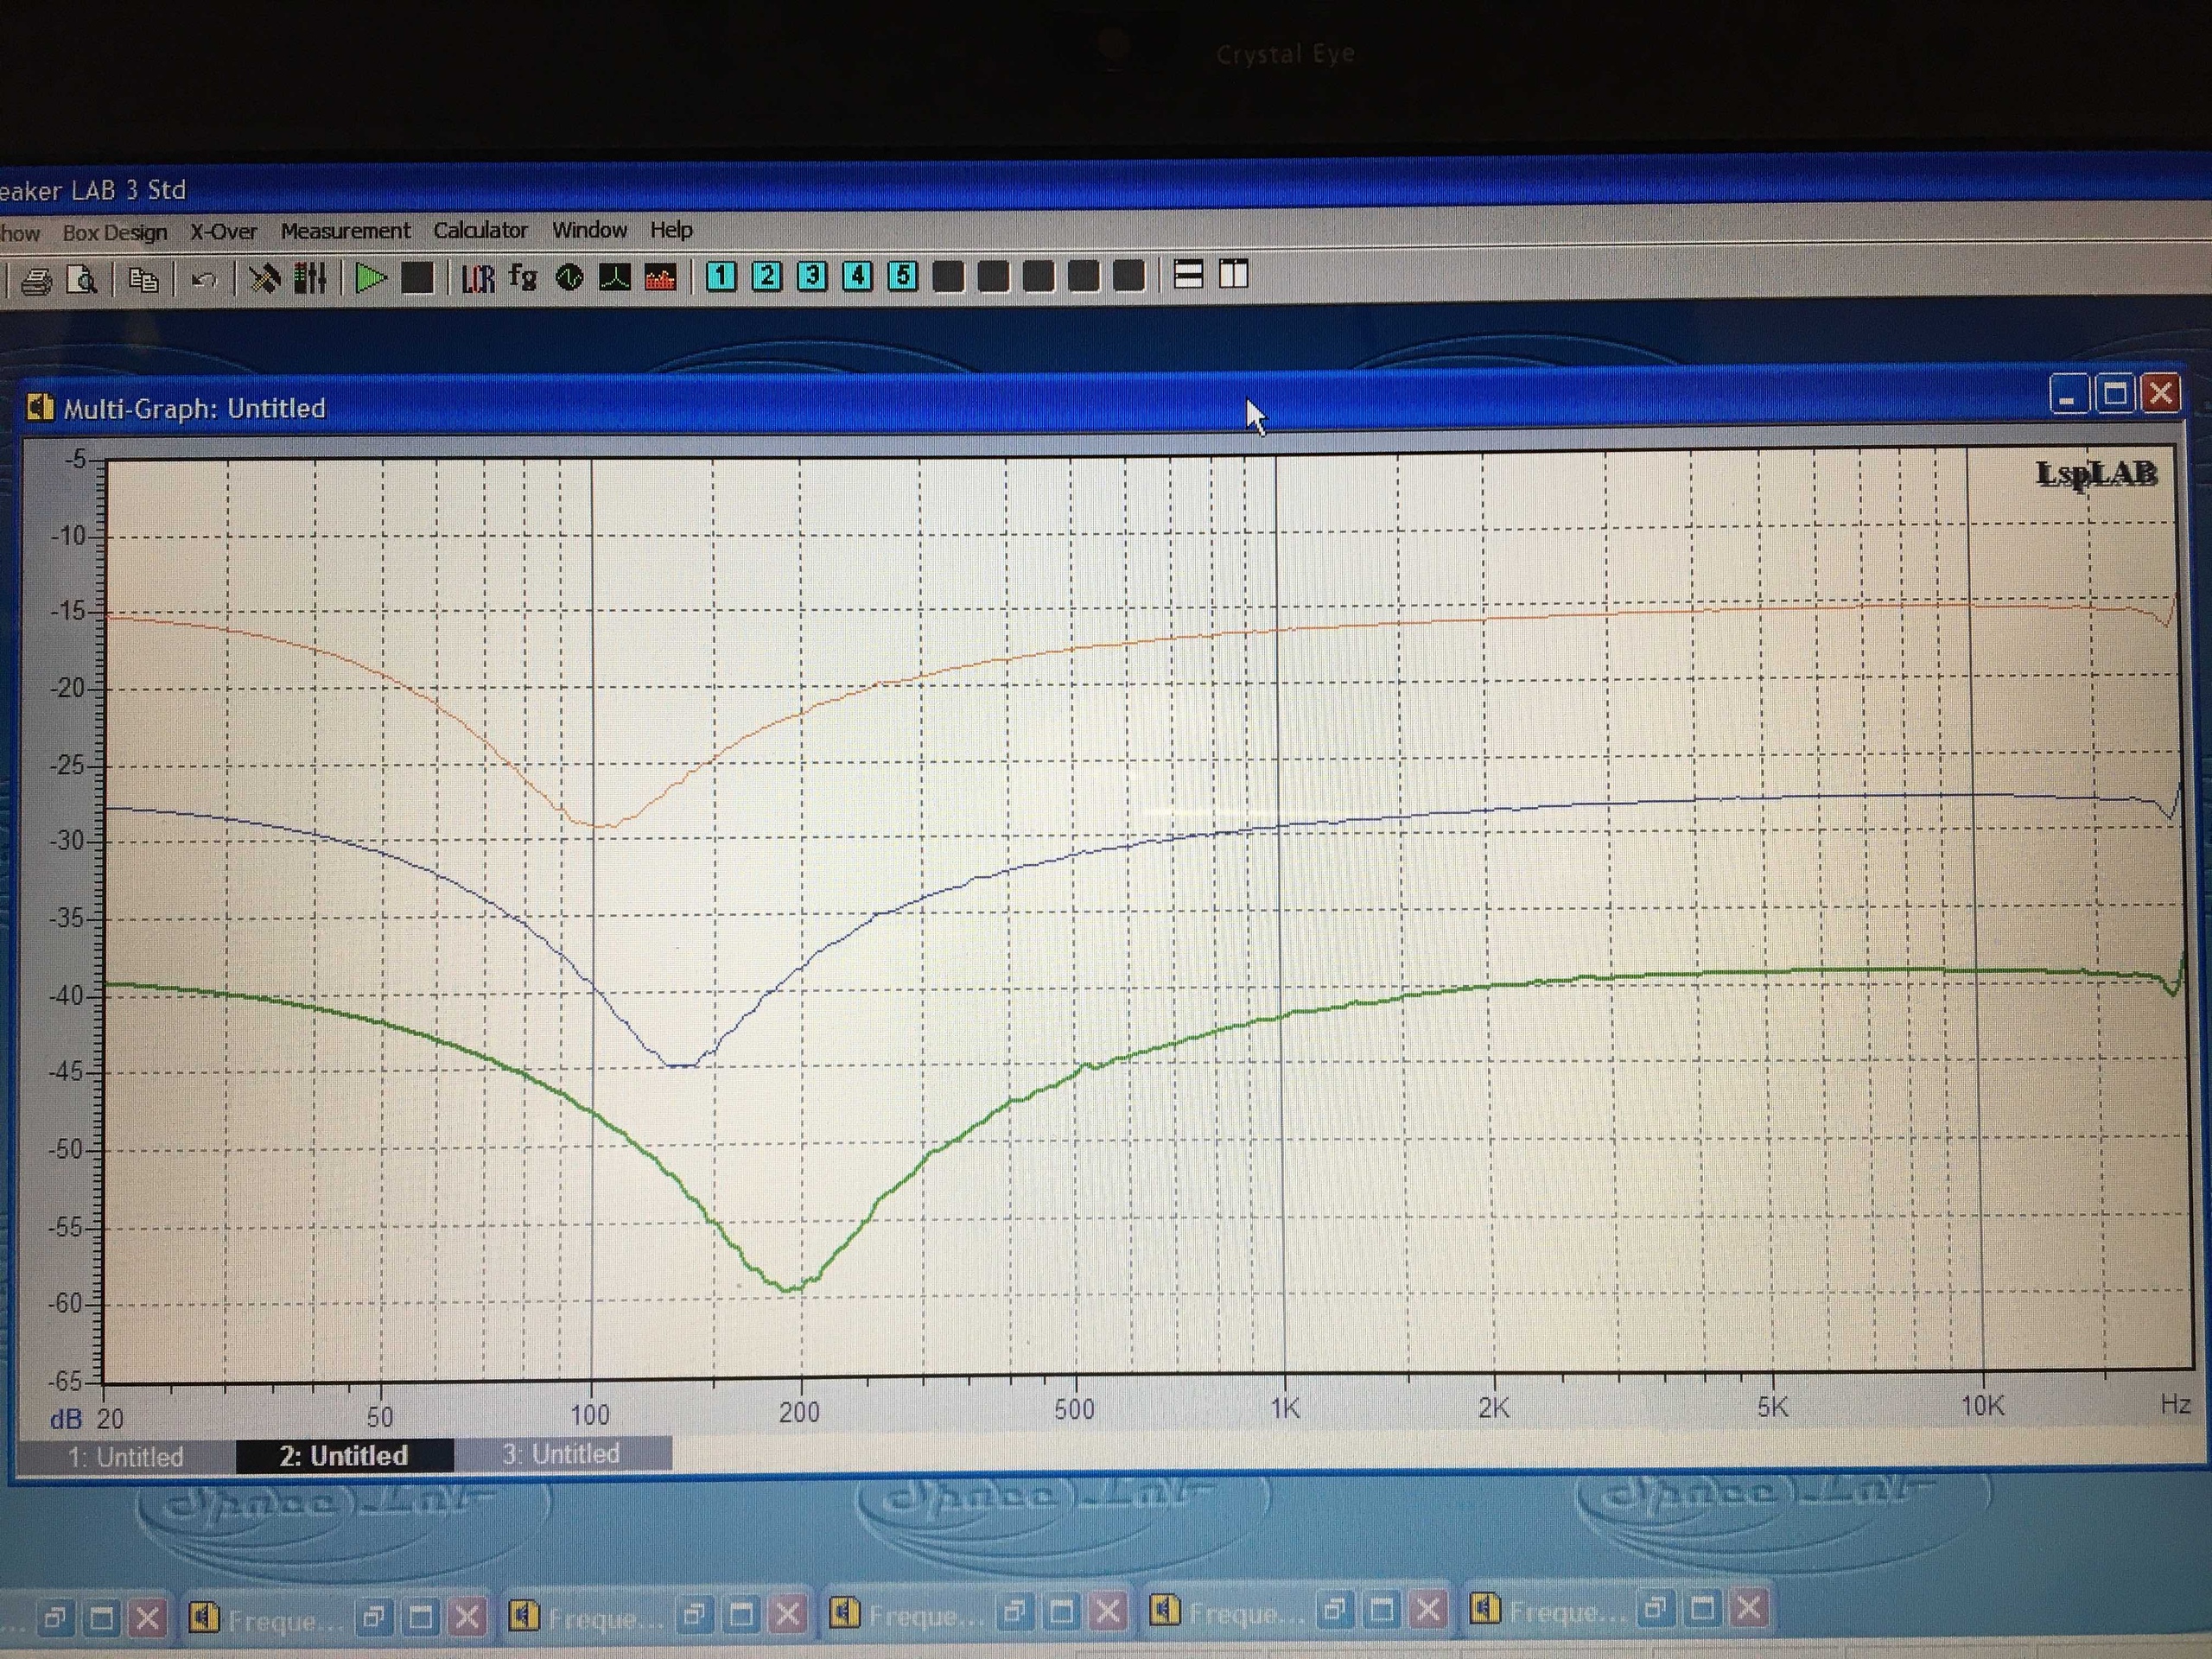Click the Undo arrow icon
Viewport: 2212px width, 1659px height.
[204, 280]
